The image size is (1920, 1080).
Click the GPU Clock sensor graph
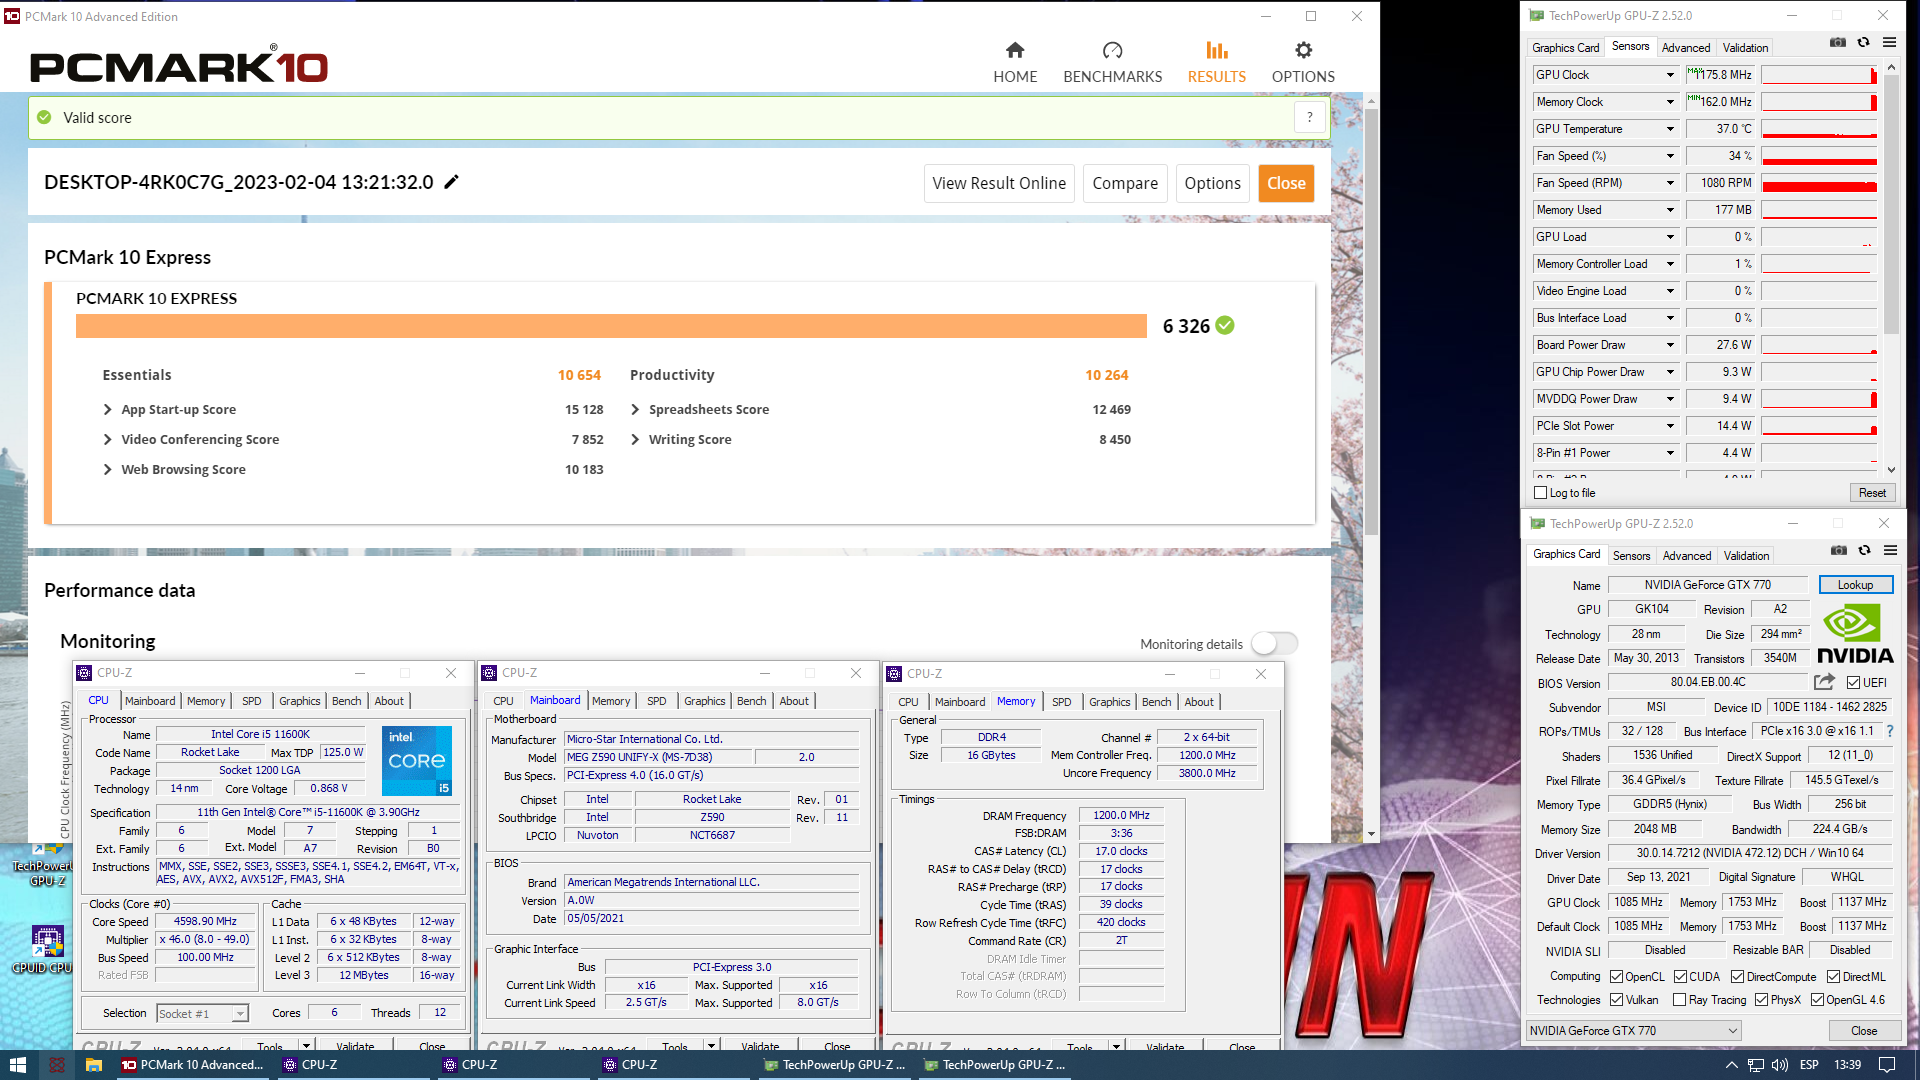1819,75
